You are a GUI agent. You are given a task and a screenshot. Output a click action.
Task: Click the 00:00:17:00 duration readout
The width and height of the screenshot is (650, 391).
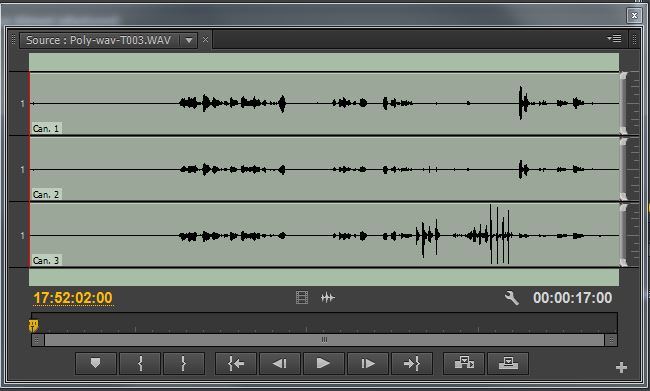572,298
